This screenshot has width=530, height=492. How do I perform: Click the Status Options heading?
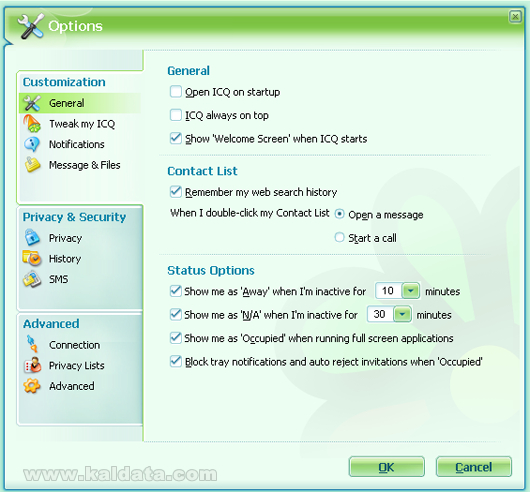click(x=211, y=270)
